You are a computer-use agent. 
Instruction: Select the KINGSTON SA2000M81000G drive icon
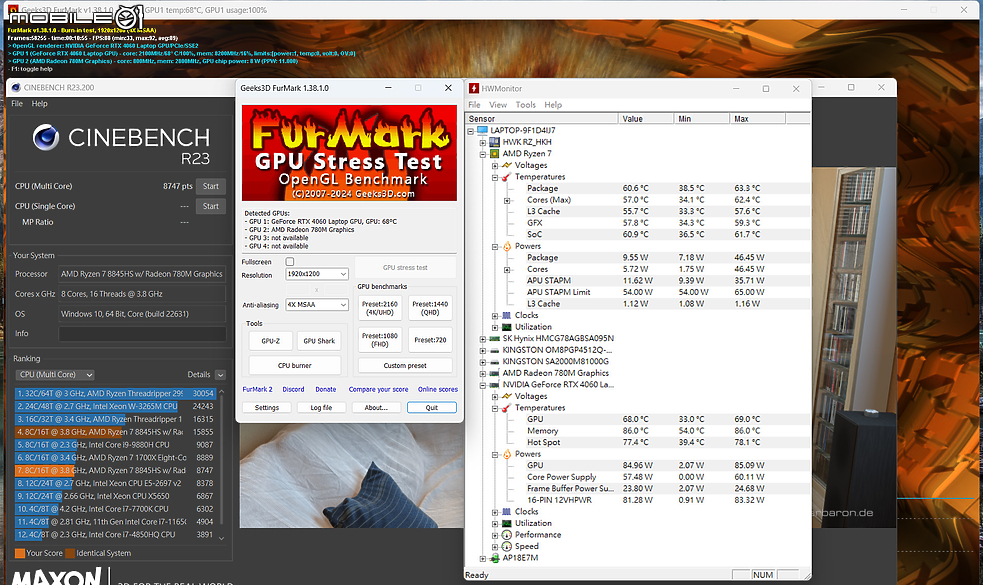pos(494,362)
